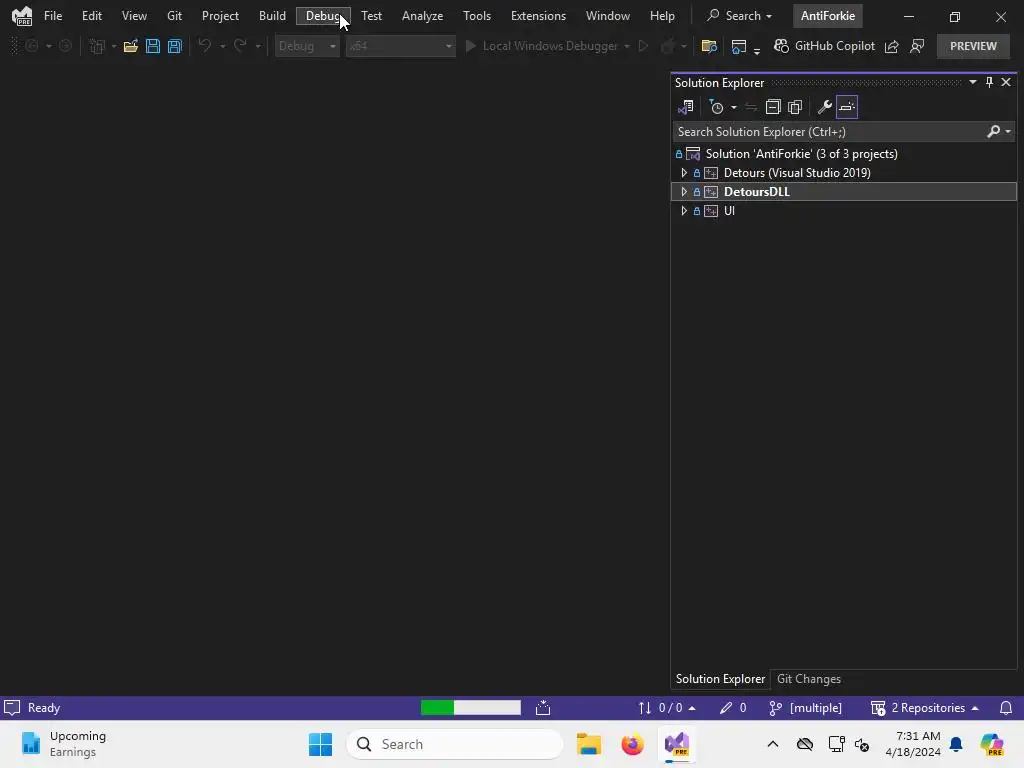Click the Navigate Forward toolbar icon
1024x768 pixels.
pos(65,46)
